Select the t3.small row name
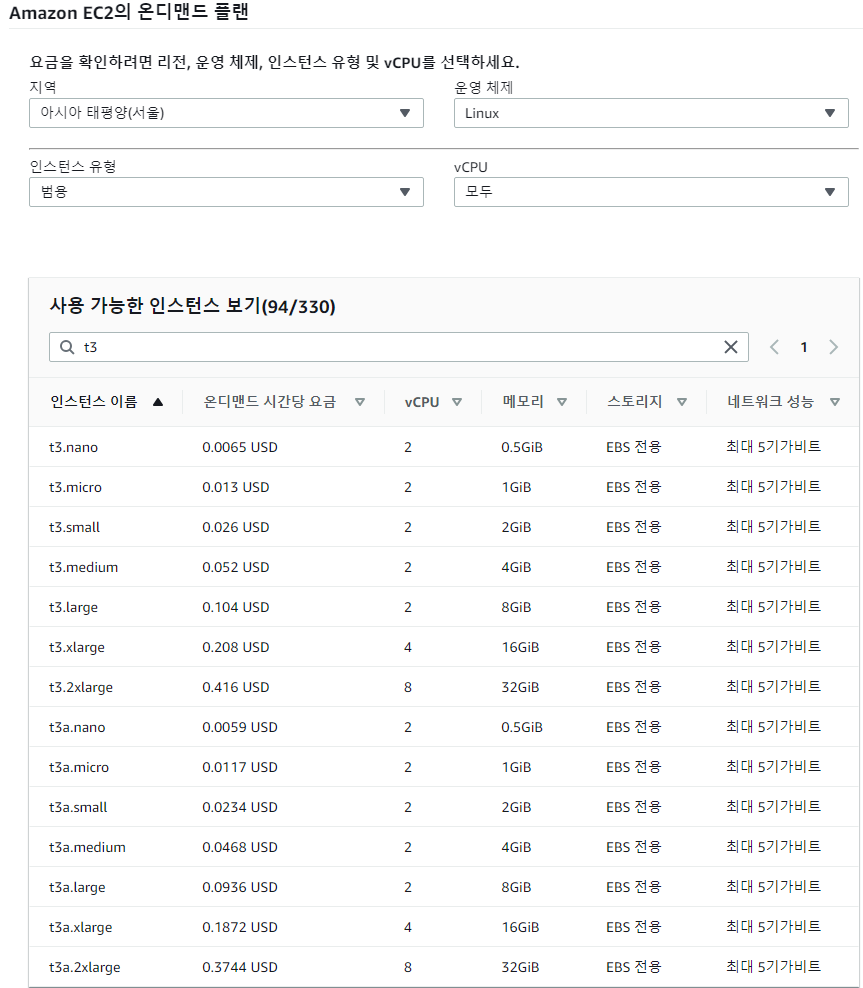Viewport: 863px width, 988px height. point(74,527)
